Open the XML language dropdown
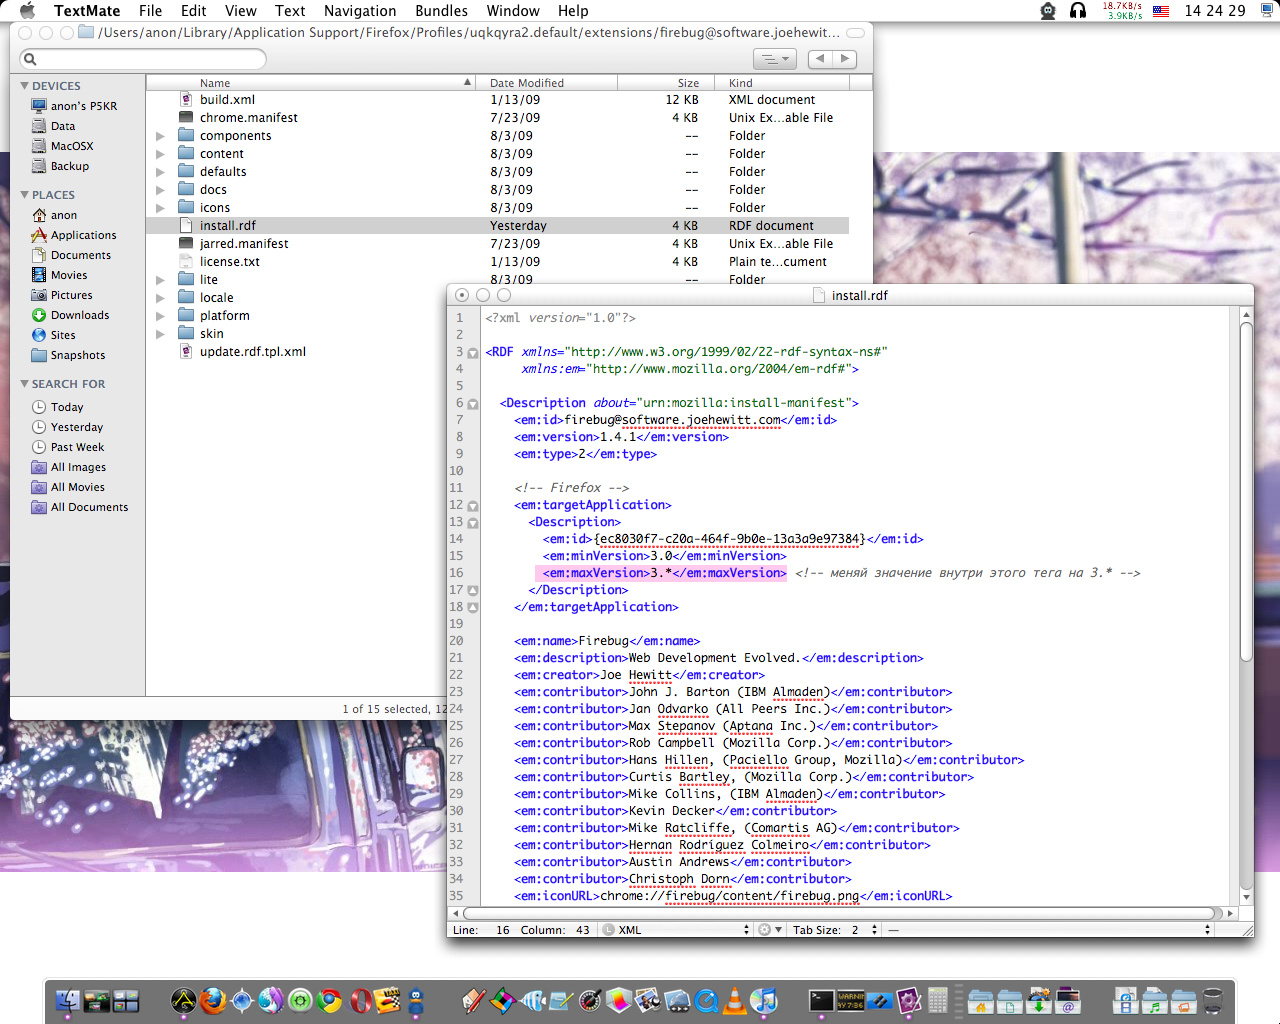The width and height of the screenshot is (1280, 1024). tap(676, 930)
